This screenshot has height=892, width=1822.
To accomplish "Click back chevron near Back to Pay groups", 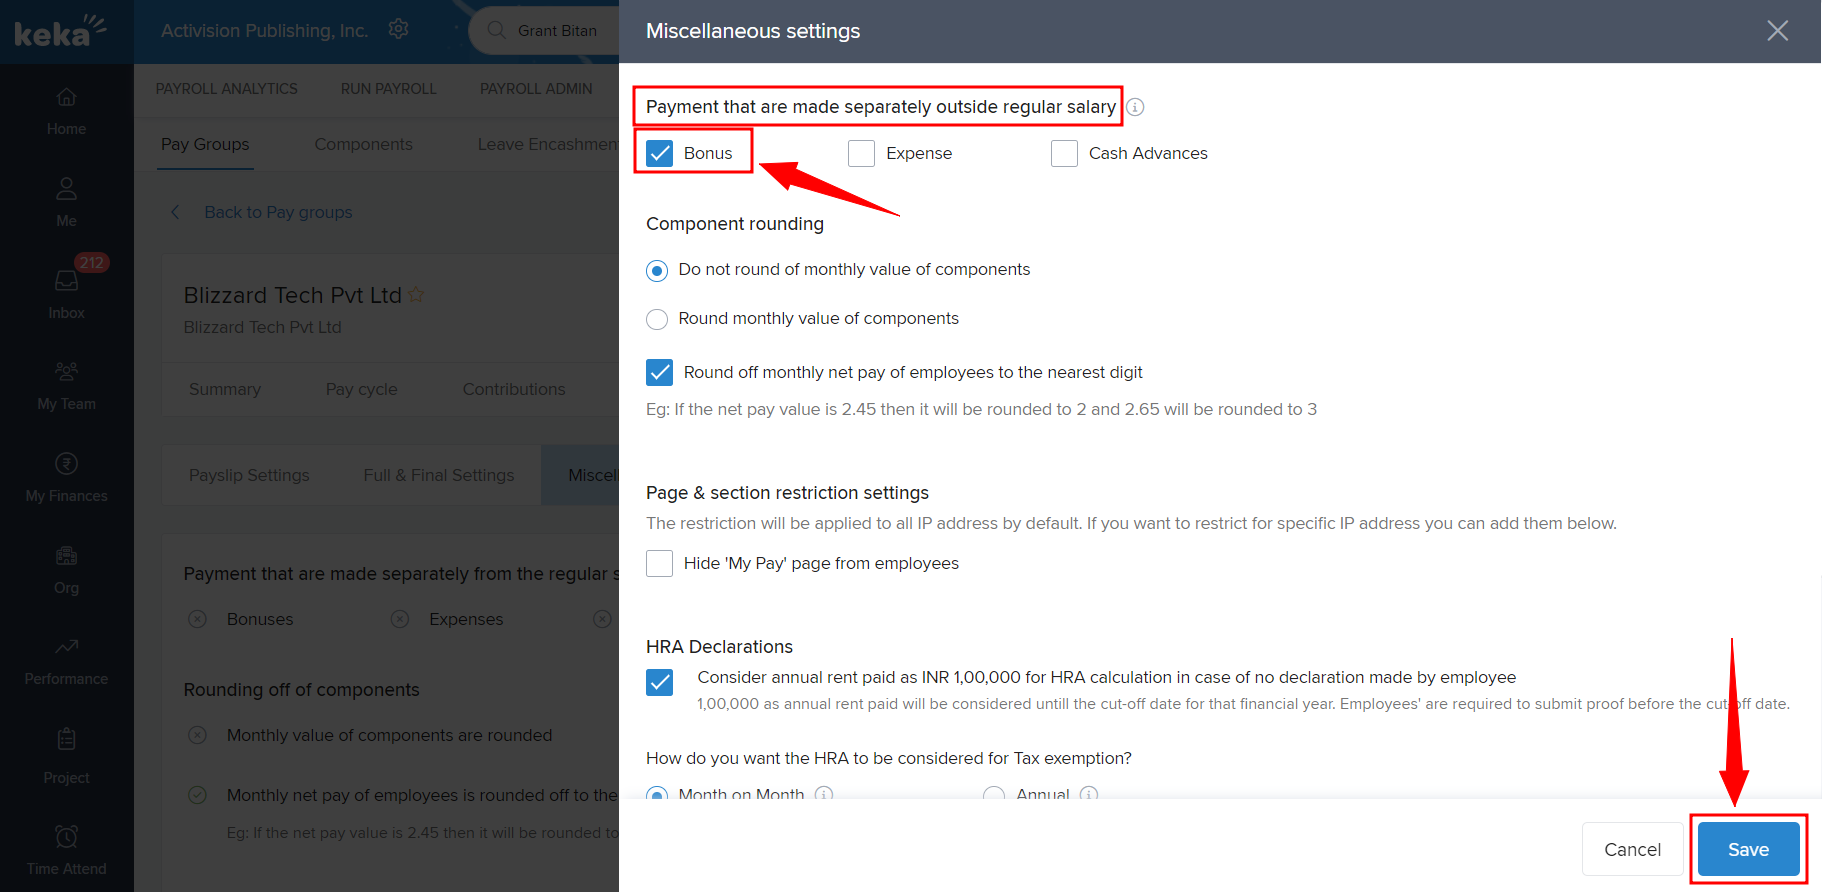I will tap(176, 212).
